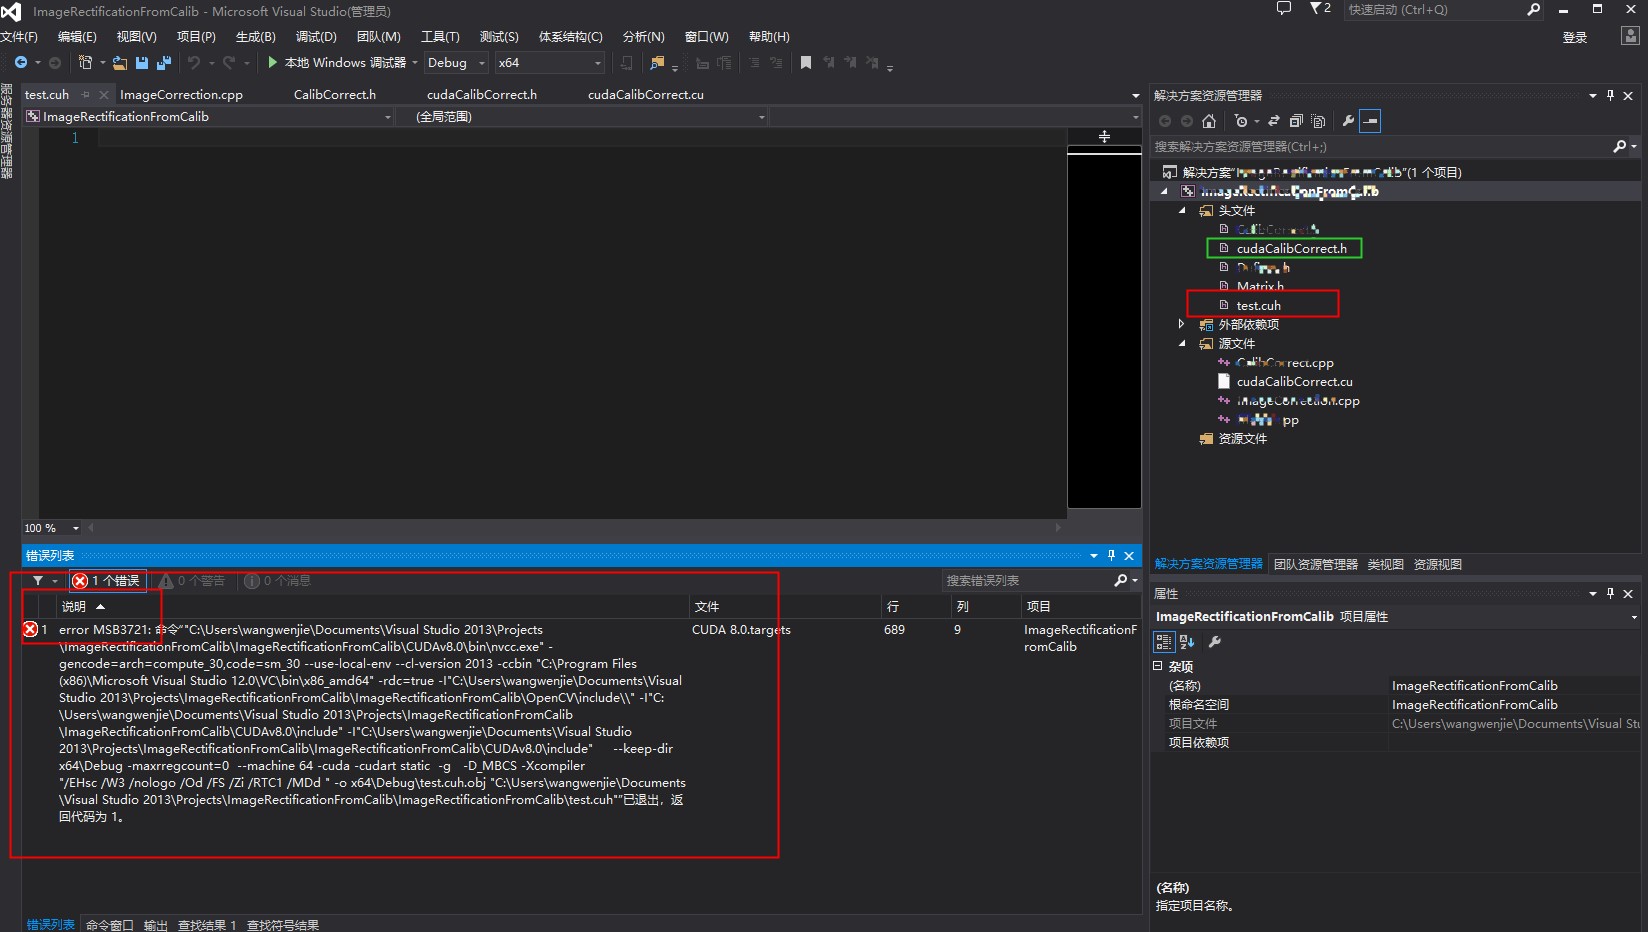Save the current file with the single floppy icon
The image size is (1648, 932).
click(x=142, y=63)
